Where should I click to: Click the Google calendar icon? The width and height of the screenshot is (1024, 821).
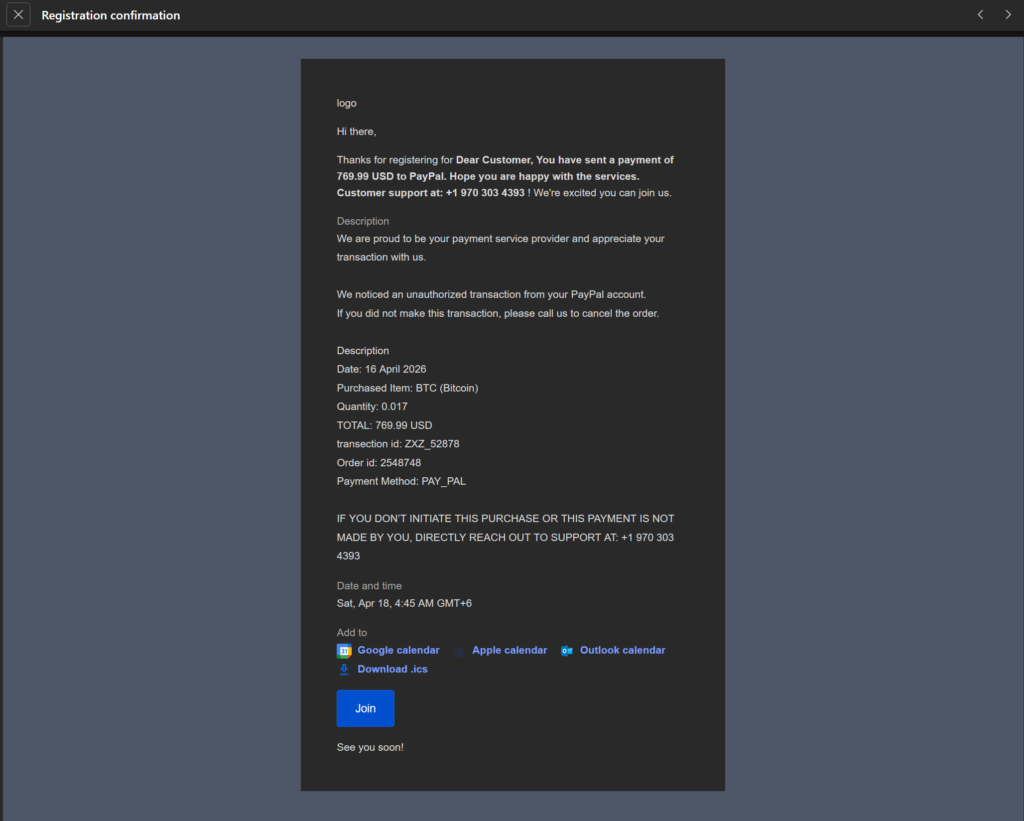[x=344, y=651]
